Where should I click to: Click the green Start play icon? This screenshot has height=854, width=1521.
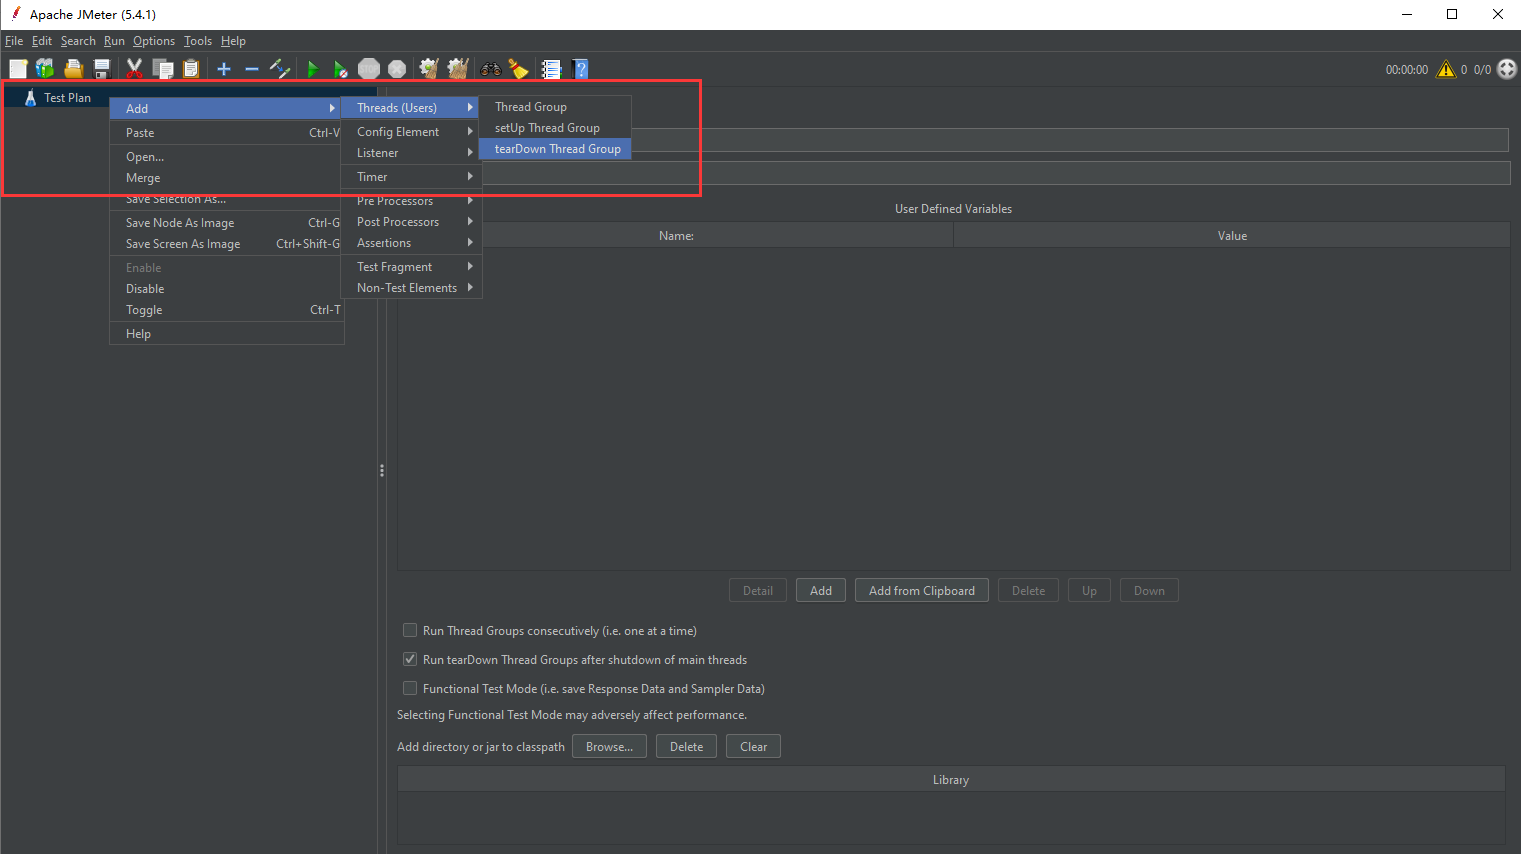313,69
